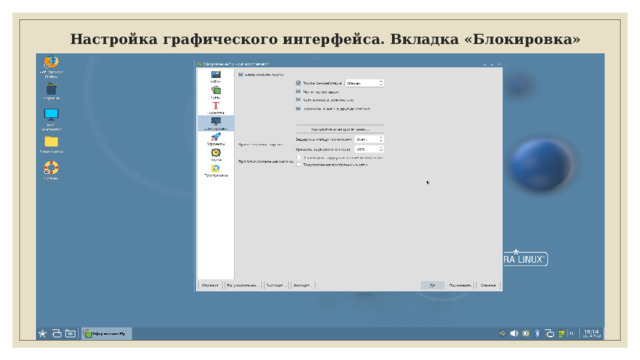The width and height of the screenshot is (640, 360).
Task: Click the Применить apply button
Action: 460,285
